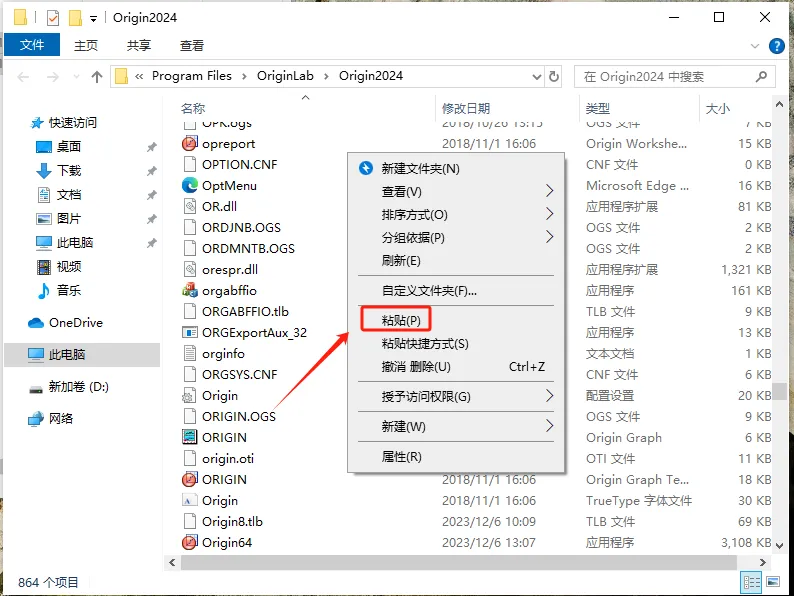Click the properties checkmark in quick access toolbar
The image size is (794, 596).
coord(53,18)
